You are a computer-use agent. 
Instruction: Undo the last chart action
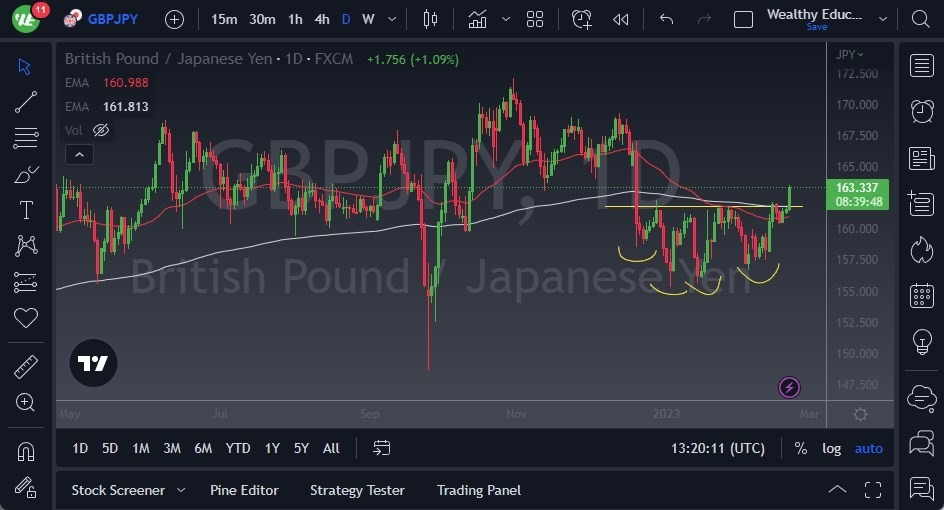[x=666, y=19]
